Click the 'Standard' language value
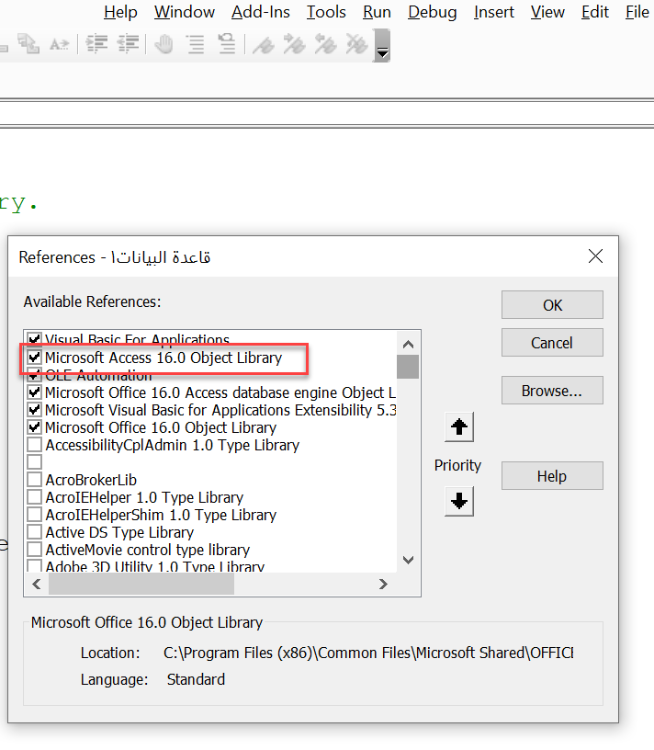The image size is (654, 750). (x=196, y=679)
